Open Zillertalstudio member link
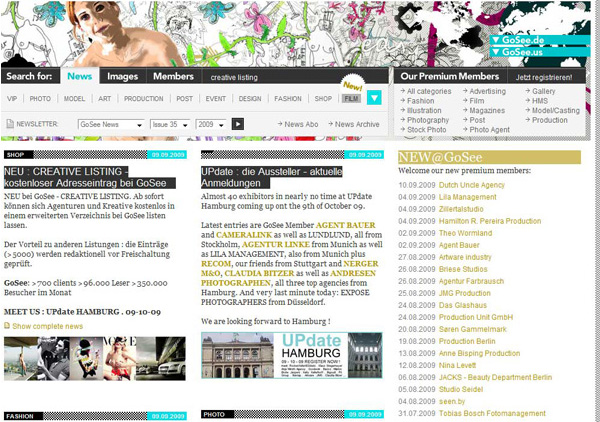 [461, 209]
